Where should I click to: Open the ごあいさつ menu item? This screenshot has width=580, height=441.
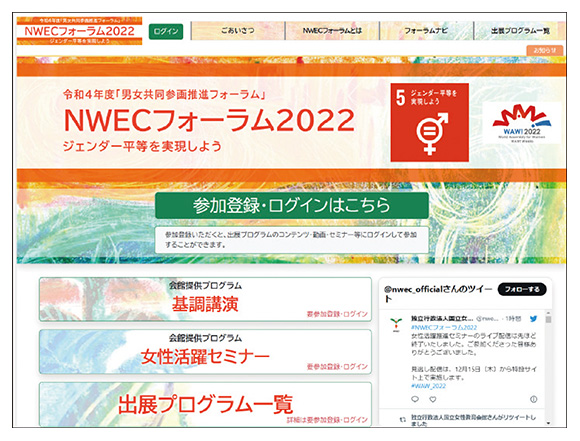pos(238,31)
